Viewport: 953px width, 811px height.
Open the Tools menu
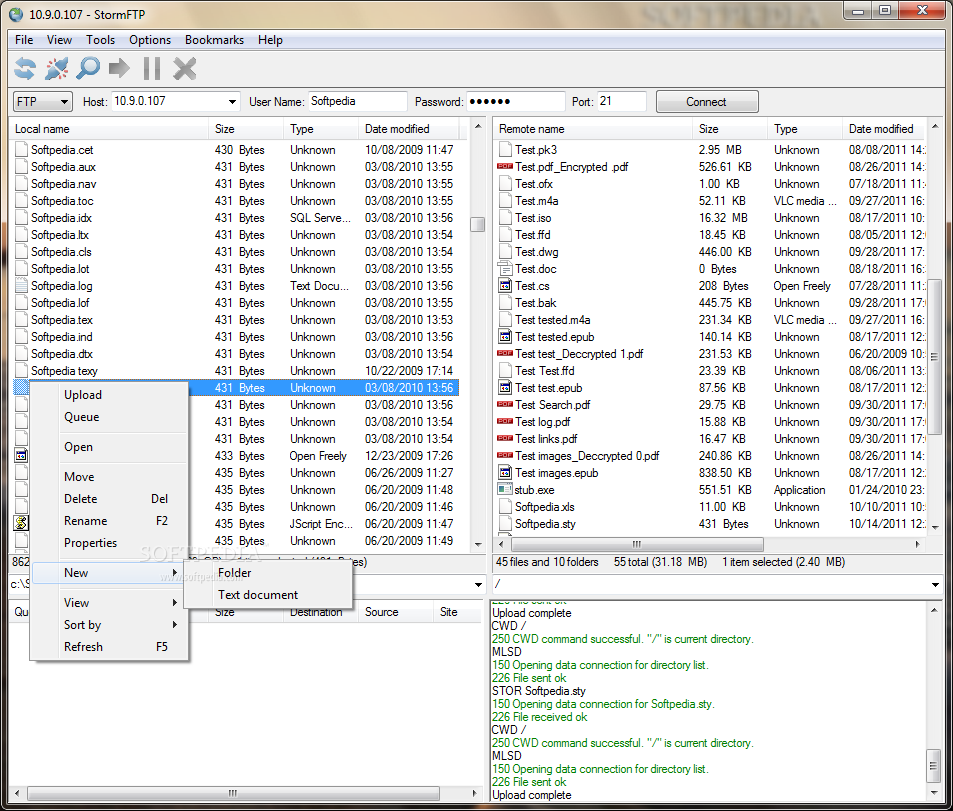(100, 40)
